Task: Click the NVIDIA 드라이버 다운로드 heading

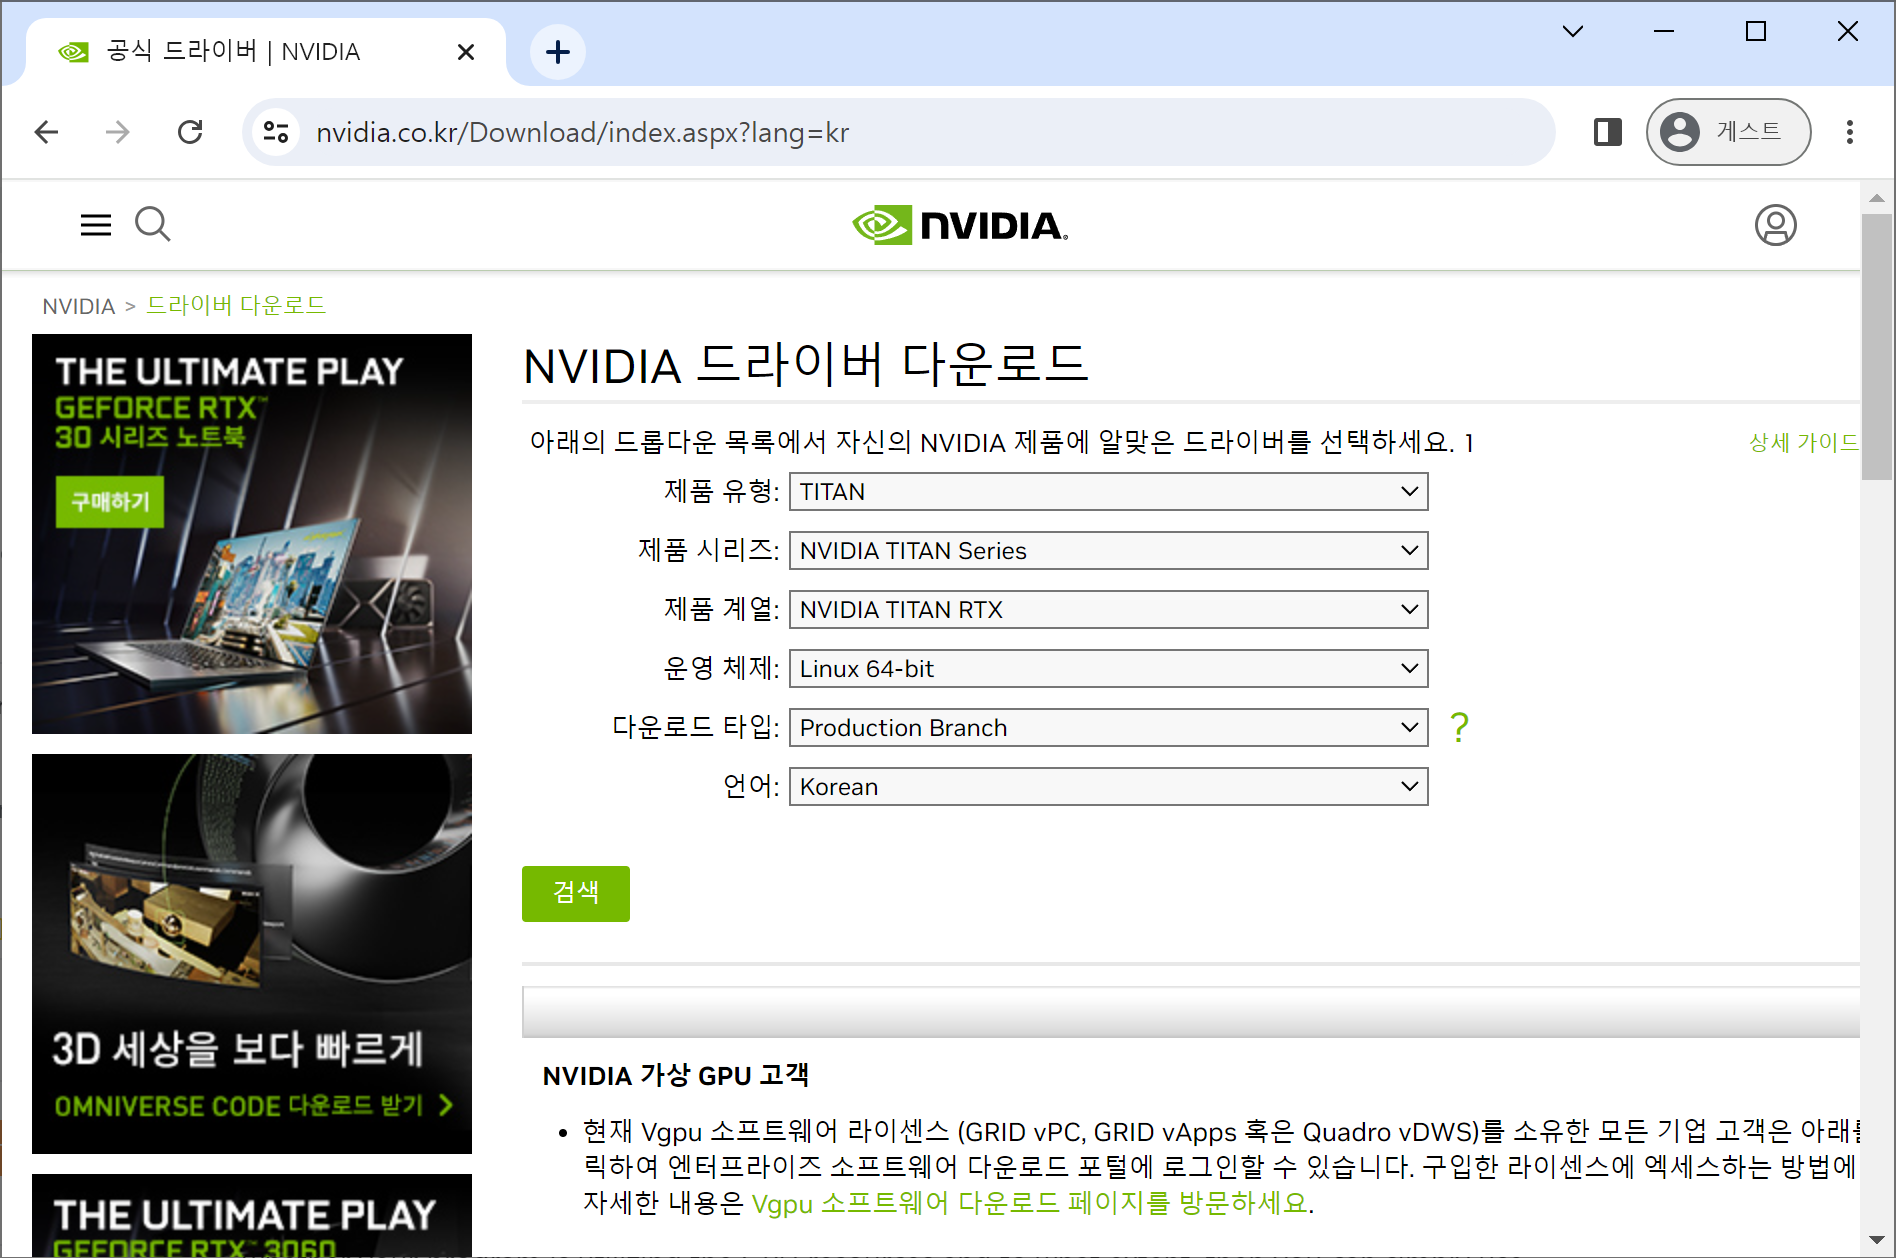Action: pos(806,365)
